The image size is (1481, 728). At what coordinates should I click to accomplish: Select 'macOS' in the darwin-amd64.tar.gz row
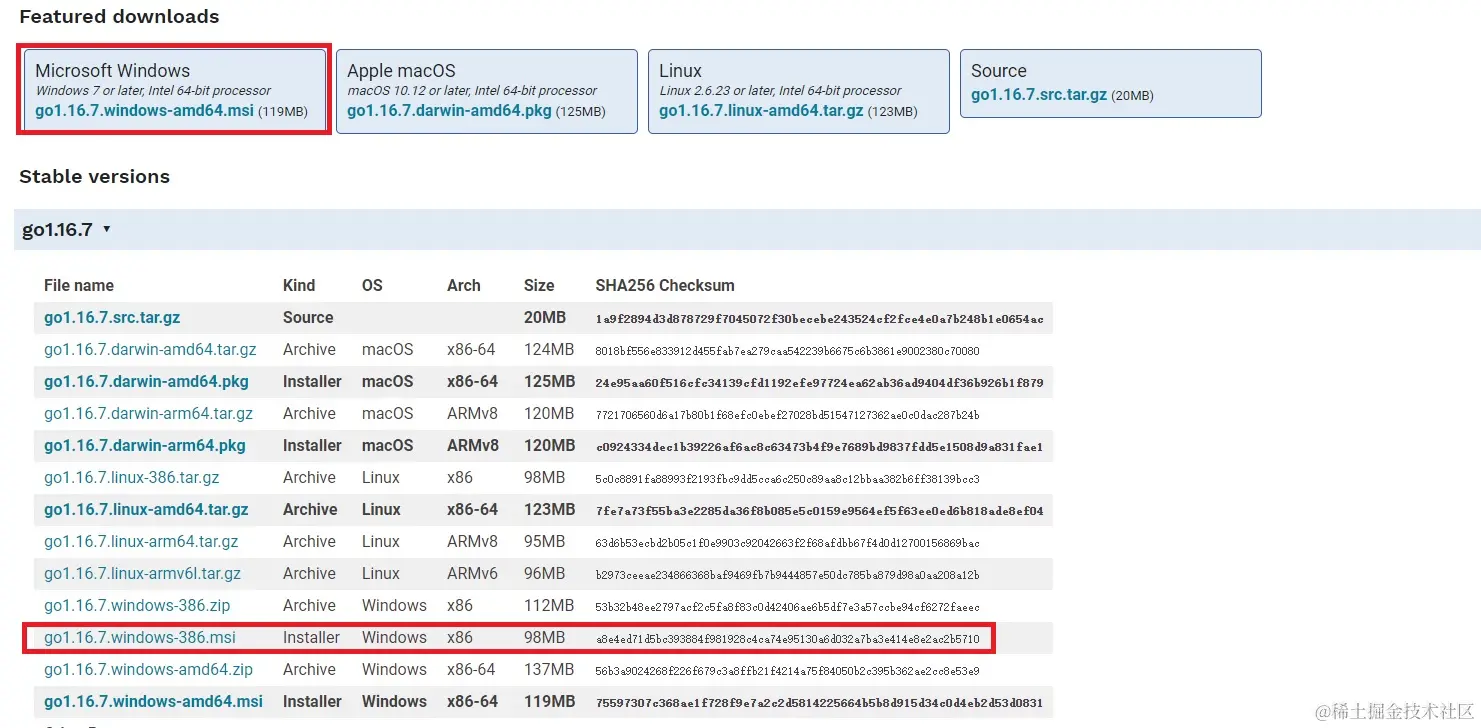pyautogui.click(x=388, y=349)
